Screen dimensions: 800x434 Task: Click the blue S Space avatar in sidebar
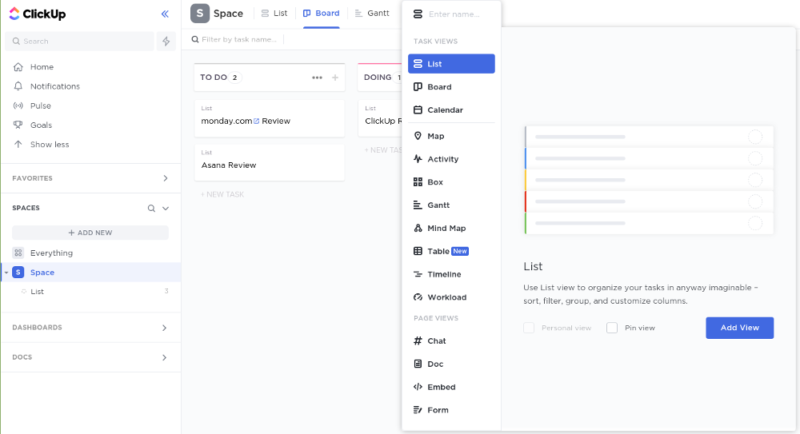pyautogui.click(x=18, y=272)
